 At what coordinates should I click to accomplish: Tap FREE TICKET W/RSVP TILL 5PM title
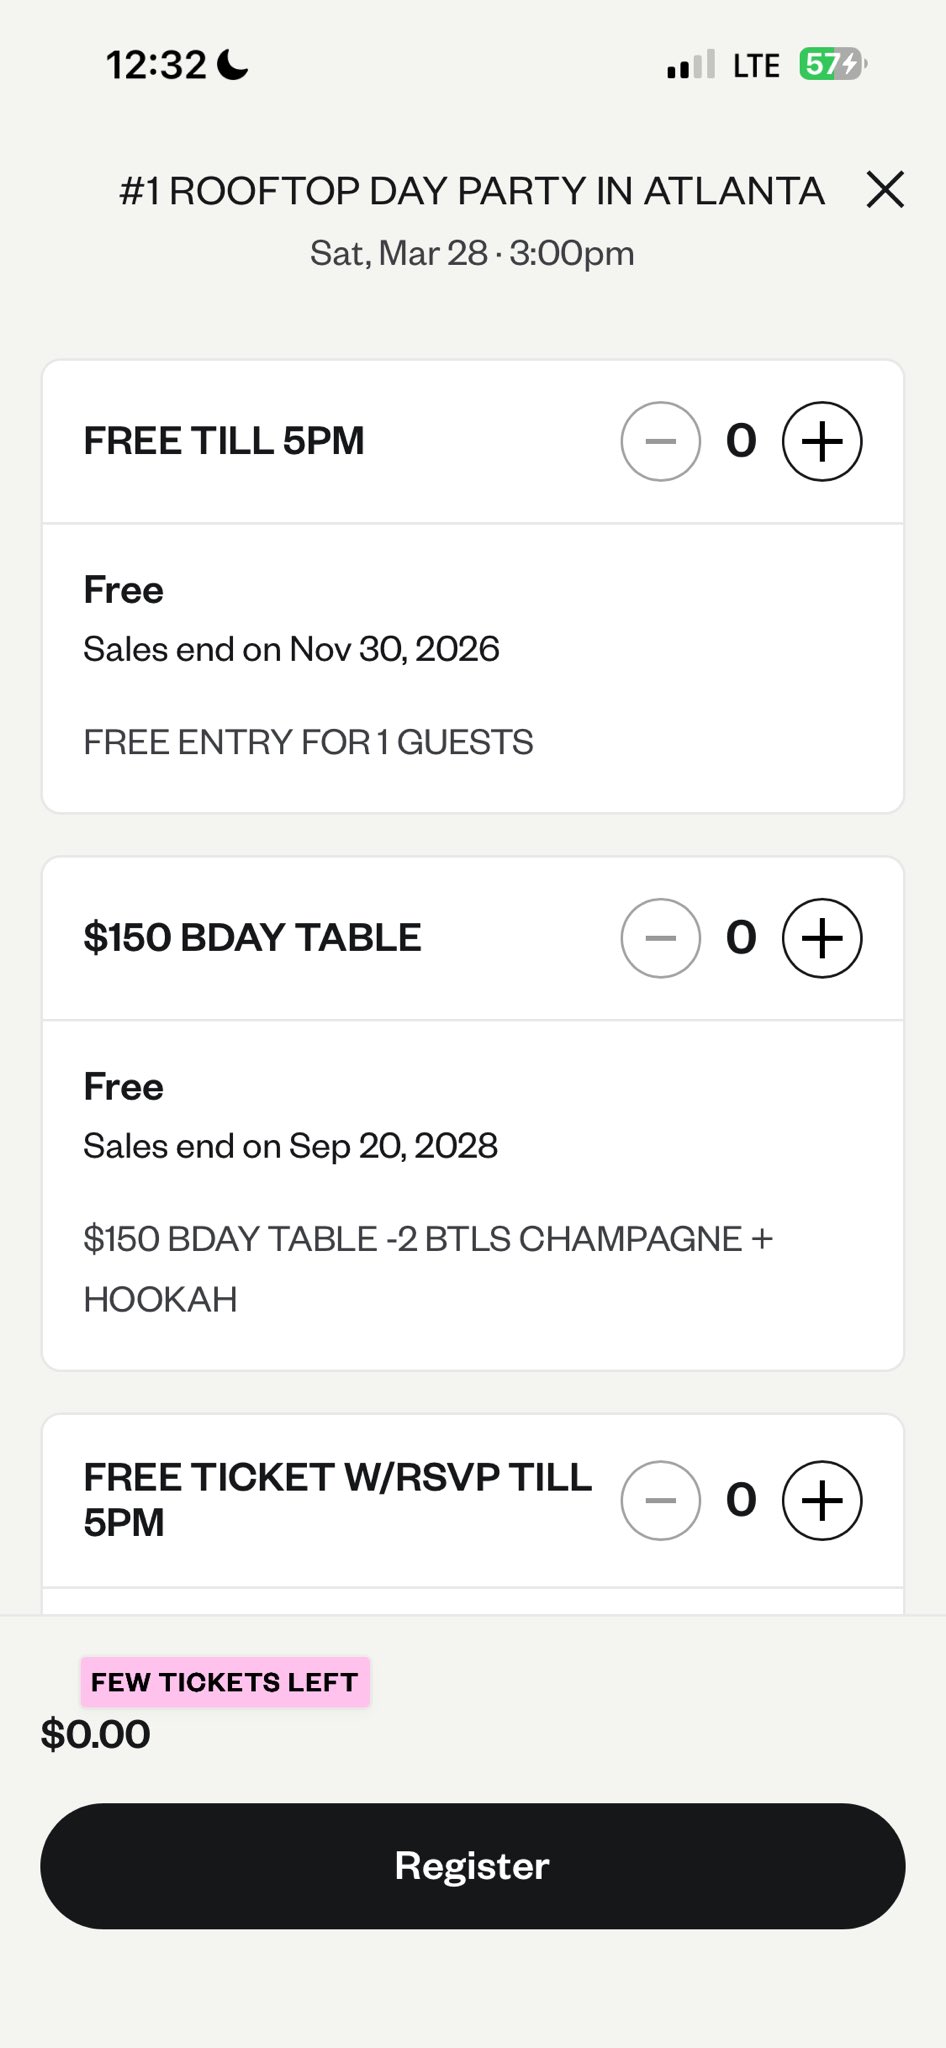337,1499
